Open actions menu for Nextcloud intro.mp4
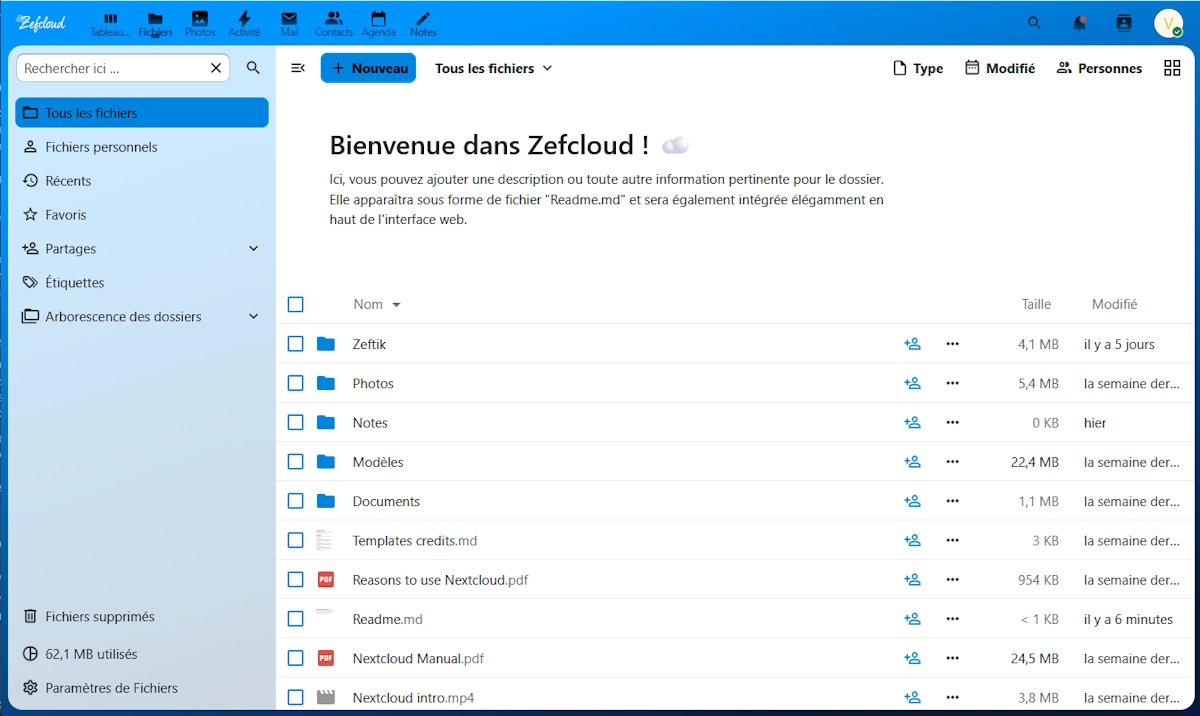 tap(952, 697)
